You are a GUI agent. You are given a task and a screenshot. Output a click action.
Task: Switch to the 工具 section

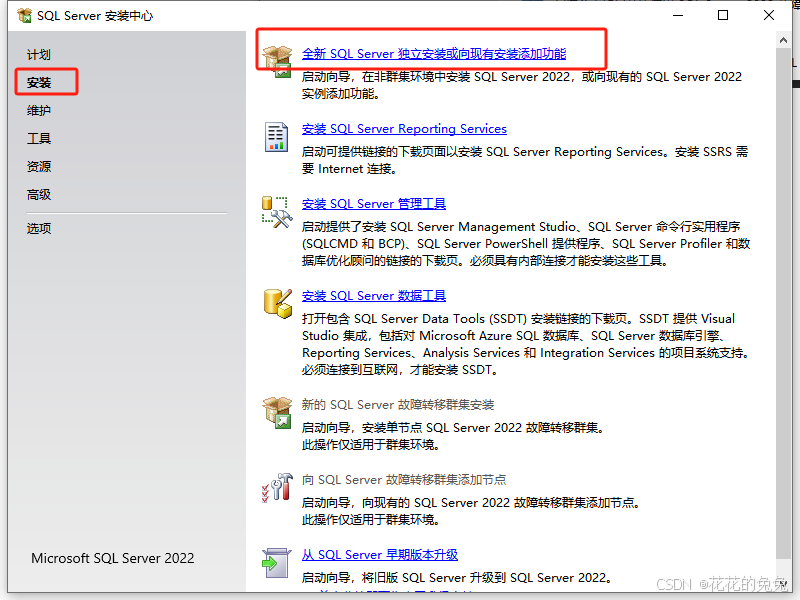(x=39, y=138)
